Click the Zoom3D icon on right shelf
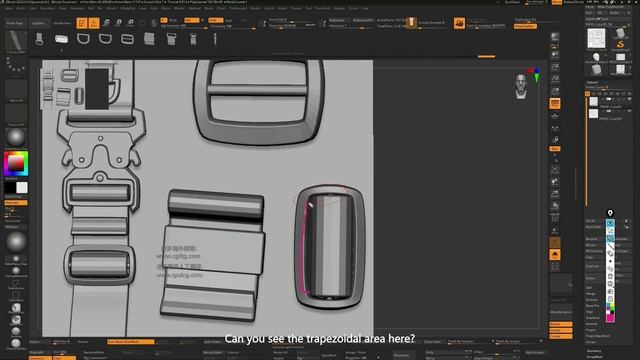 point(555,193)
